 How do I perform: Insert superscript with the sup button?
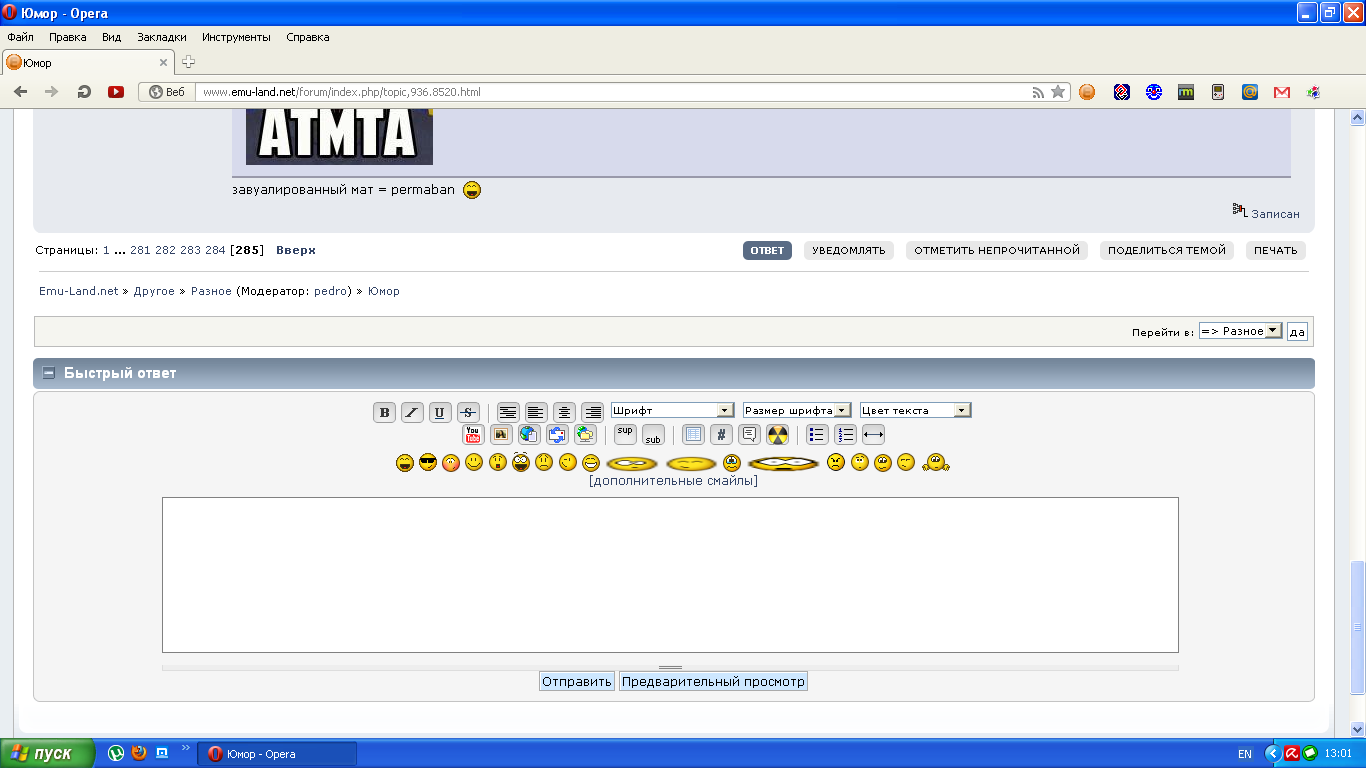[x=625, y=433]
